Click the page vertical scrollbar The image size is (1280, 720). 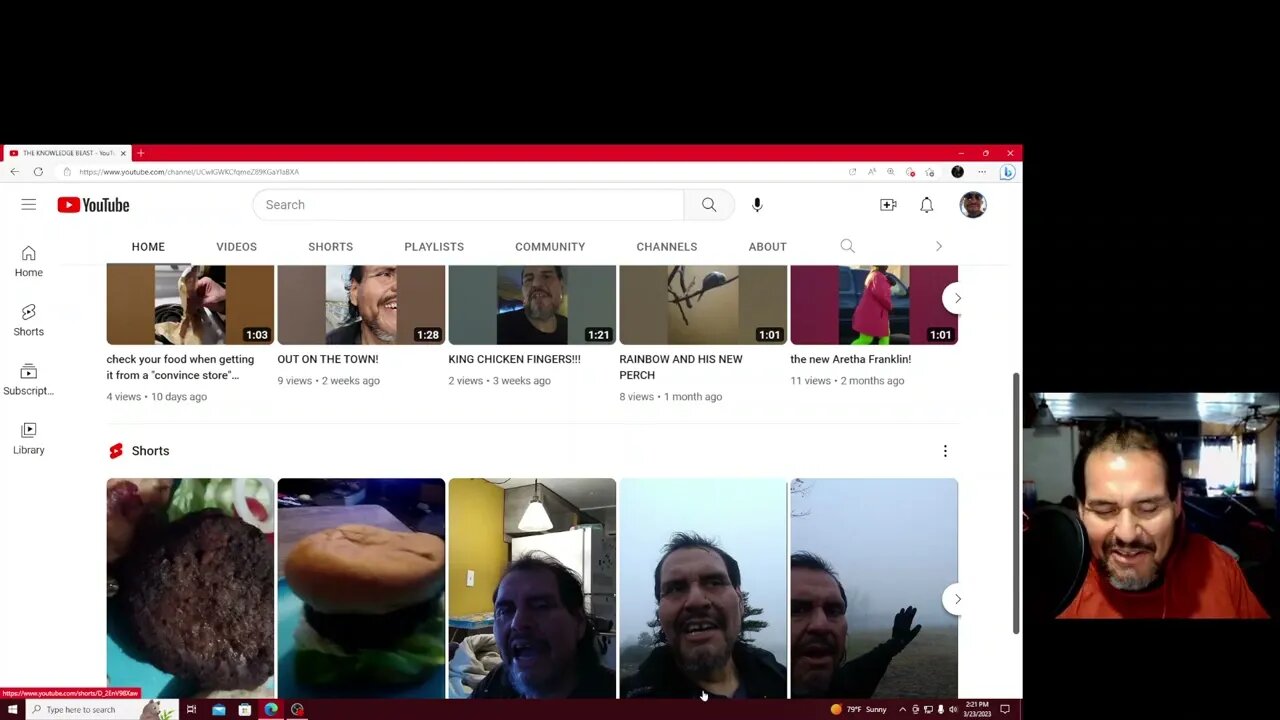point(1017,503)
